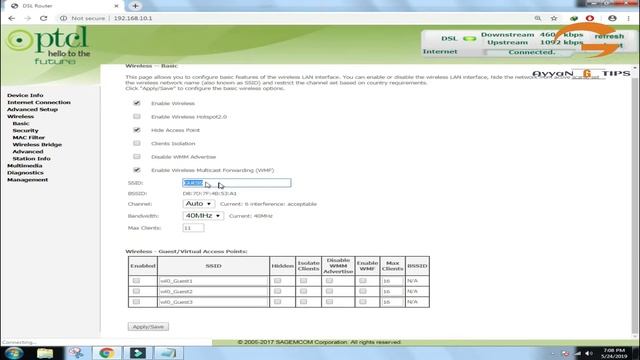Click the Apply/Save button
This screenshot has height=360, width=640.
tap(148, 327)
